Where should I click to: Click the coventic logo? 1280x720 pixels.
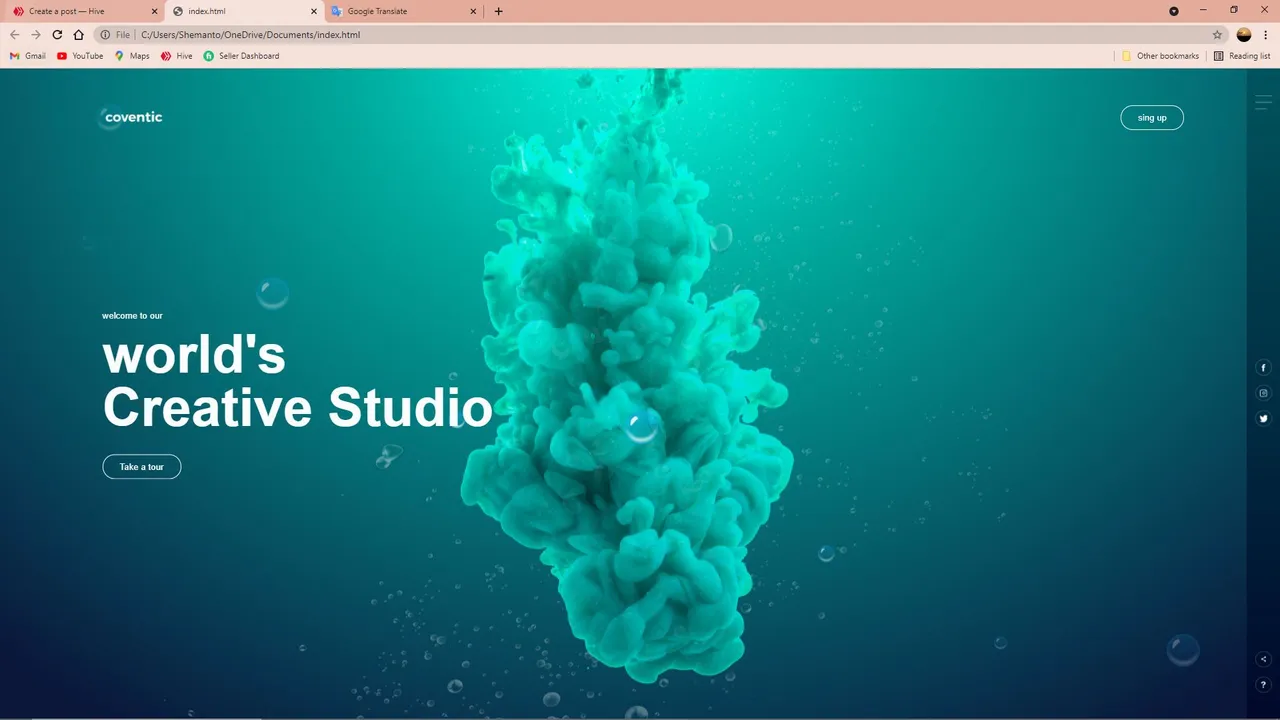(131, 117)
